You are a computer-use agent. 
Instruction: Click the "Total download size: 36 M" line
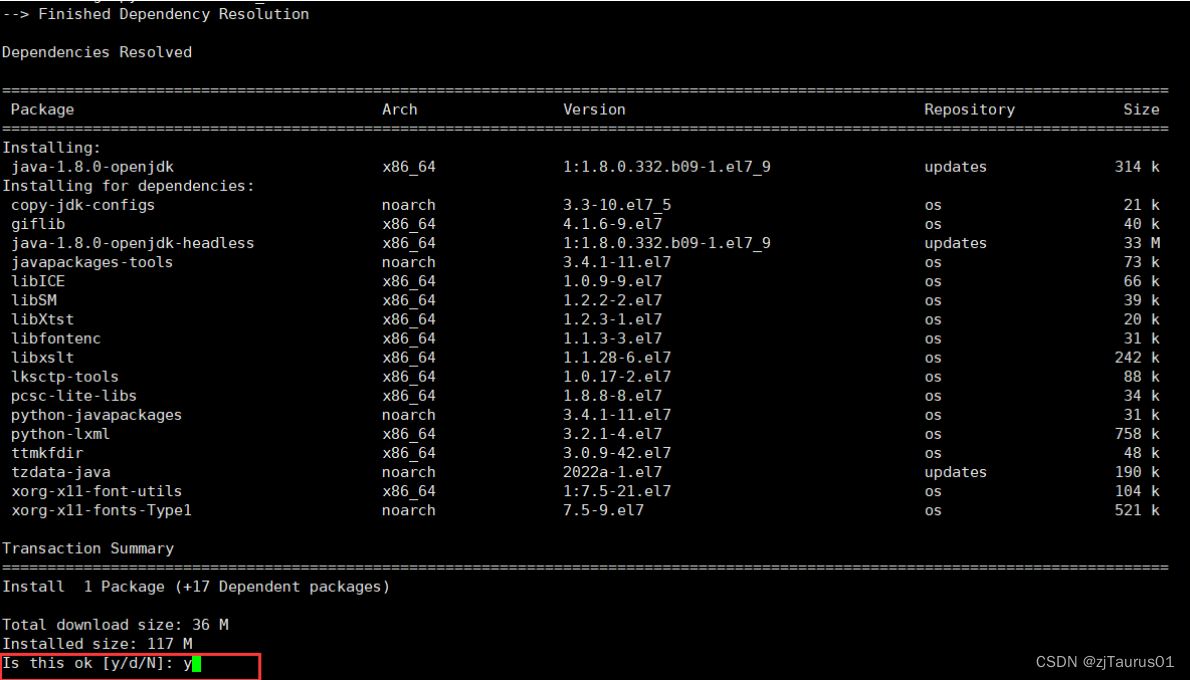coord(115,625)
